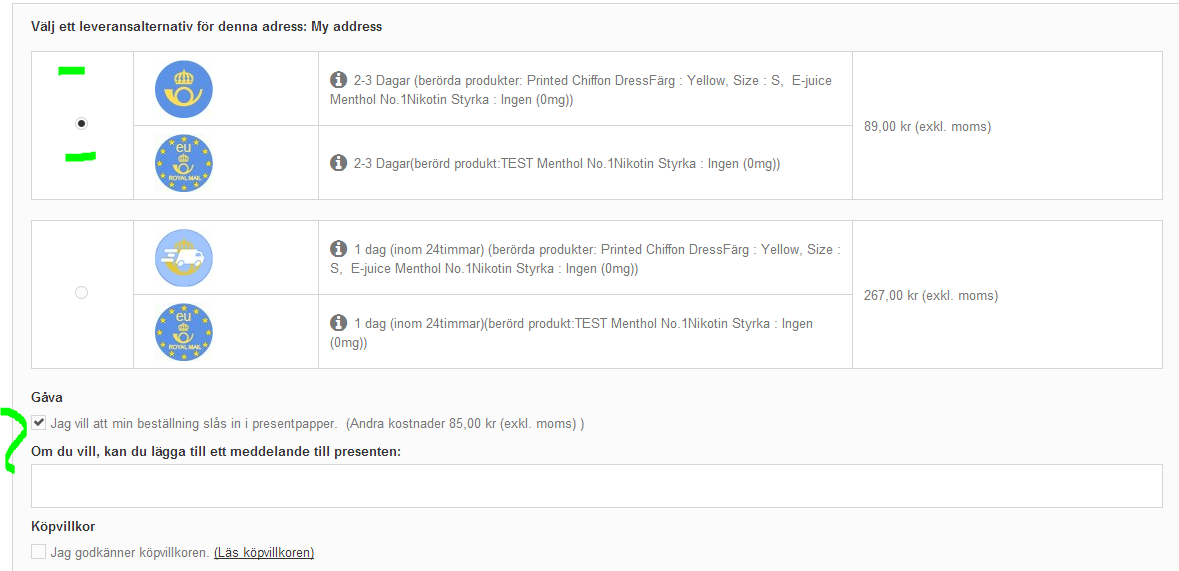This screenshot has height=571, width=1179.
Task: Click the info icon beside 1 dag TEST Menthol
Action: click(x=339, y=323)
